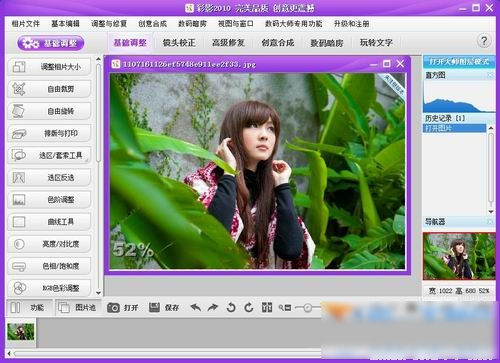Select the 基础调整 tab
The height and width of the screenshot is (363, 500).
[130, 43]
